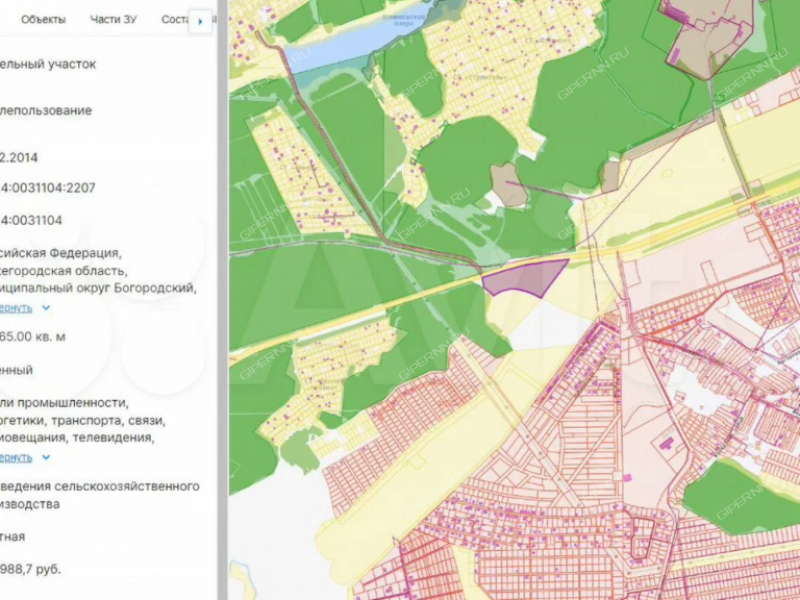The width and height of the screenshot is (800, 600).
Task: Click the сельскохозяйственного permitted-use text
Action: (x=100, y=486)
